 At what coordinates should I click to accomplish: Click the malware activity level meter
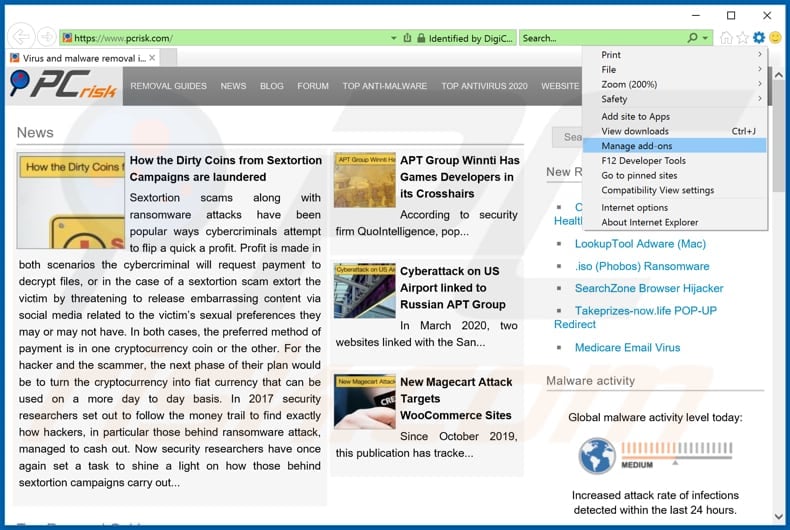[x=676, y=455]
